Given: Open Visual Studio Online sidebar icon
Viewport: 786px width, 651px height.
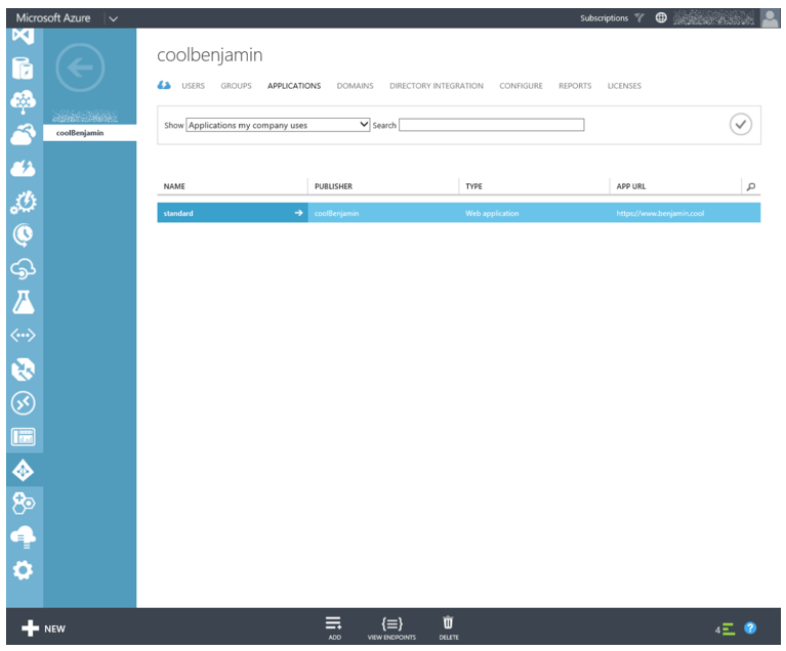Looking at the screenshot, I should pos(23,36).
